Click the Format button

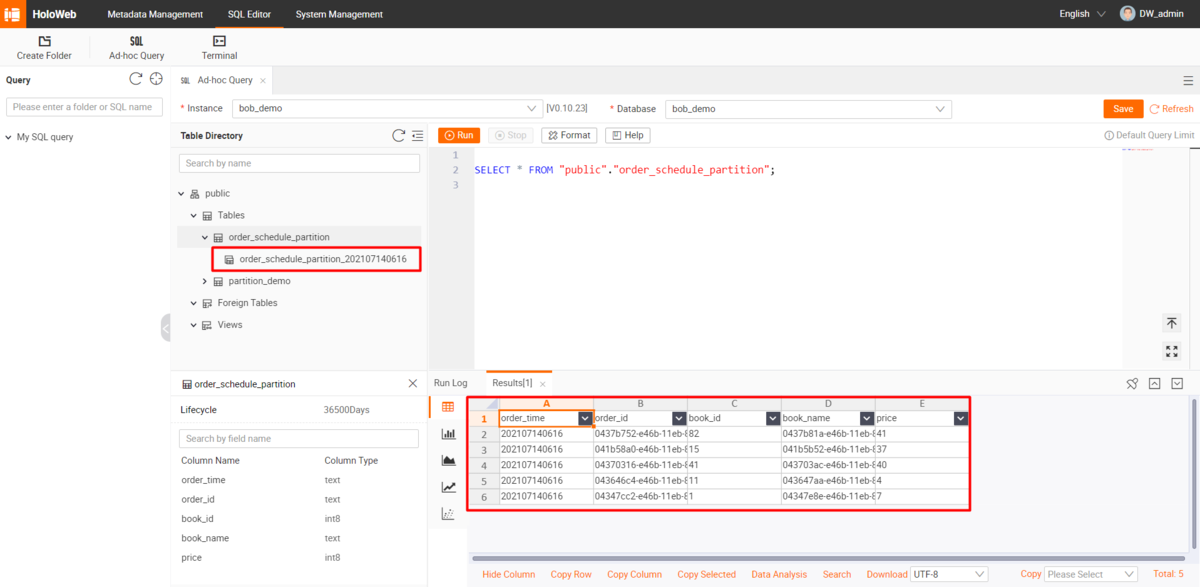coord(569,135)
